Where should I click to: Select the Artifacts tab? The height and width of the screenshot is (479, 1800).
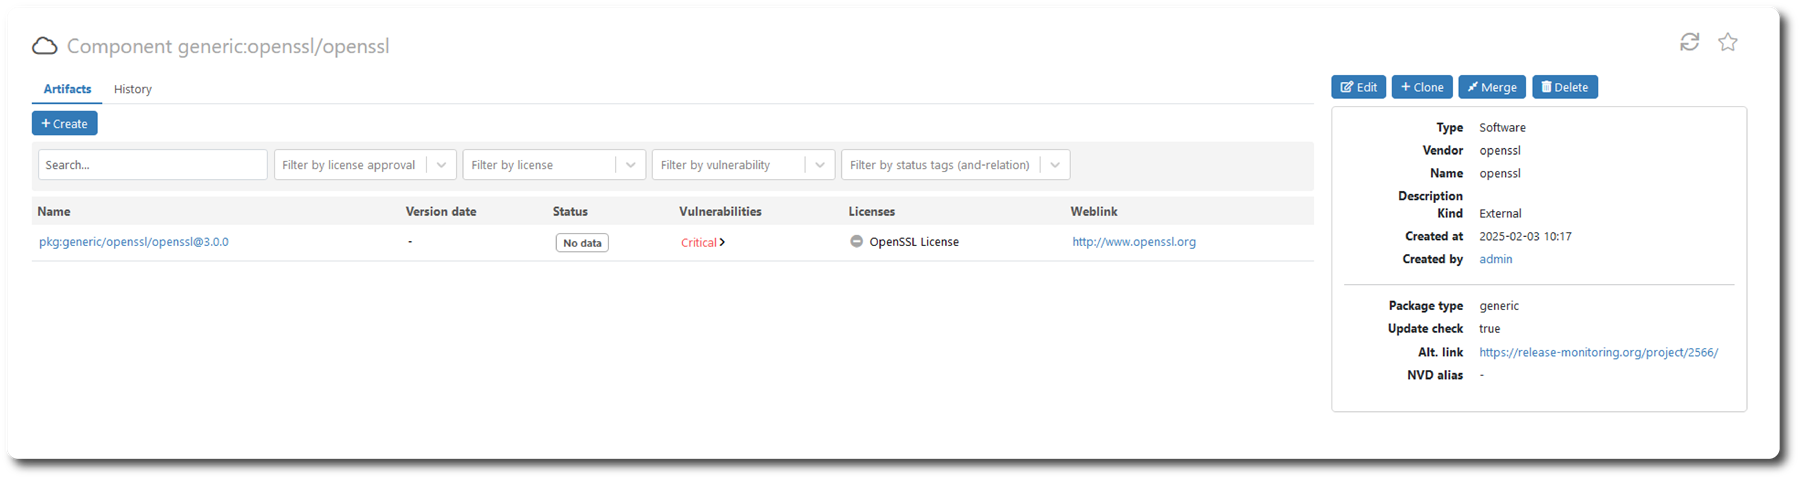pyautogui.click(x=67, y=89)
